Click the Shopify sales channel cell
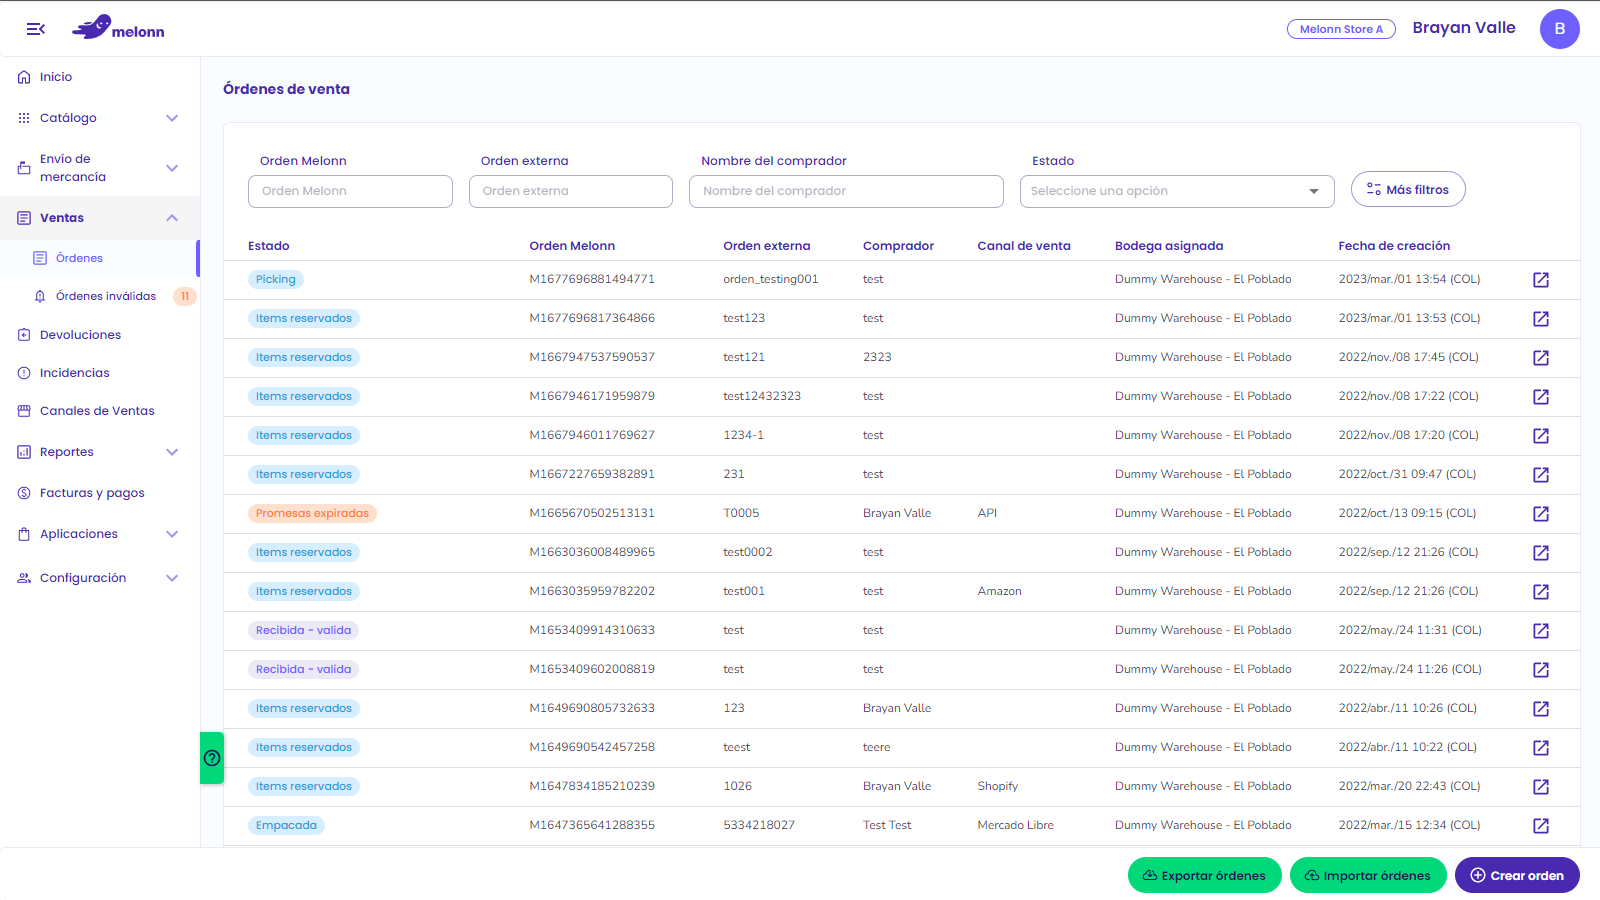 click(997, 786)
